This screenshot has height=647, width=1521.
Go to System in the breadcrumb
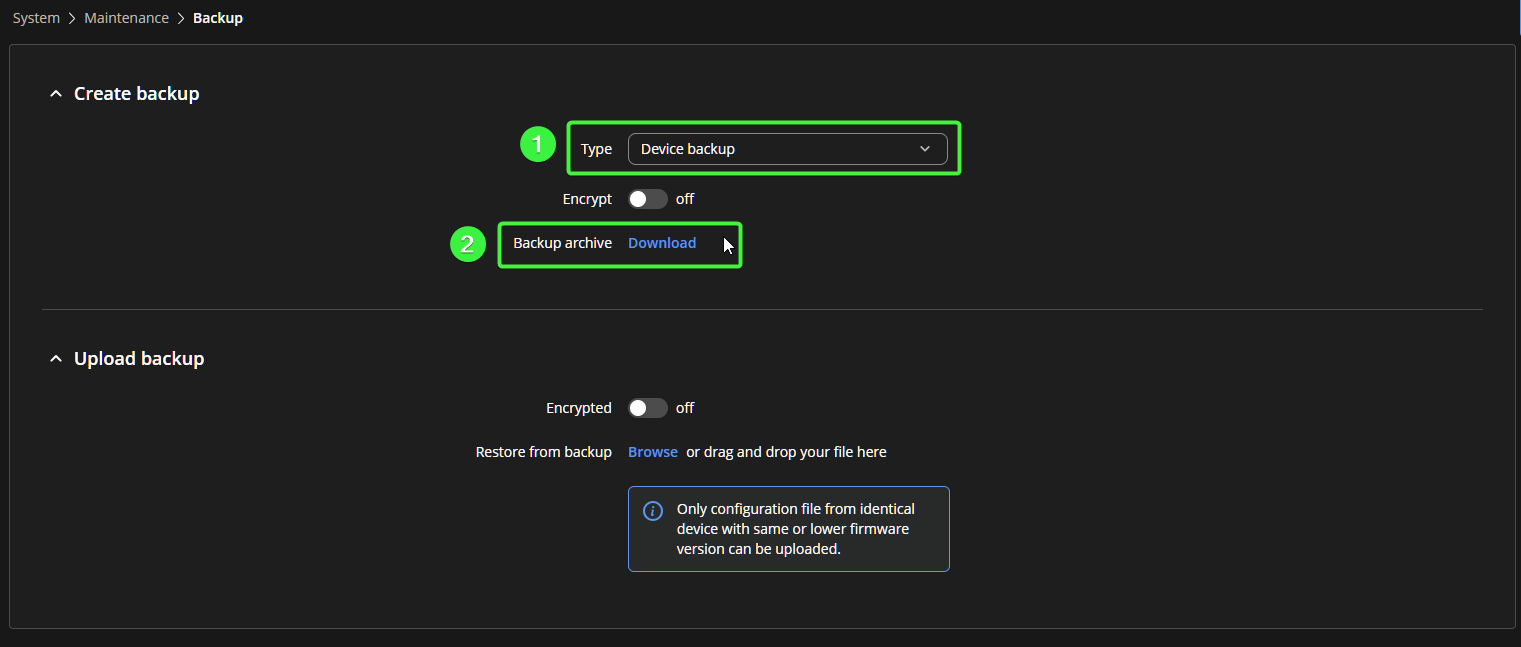[36, 18]
